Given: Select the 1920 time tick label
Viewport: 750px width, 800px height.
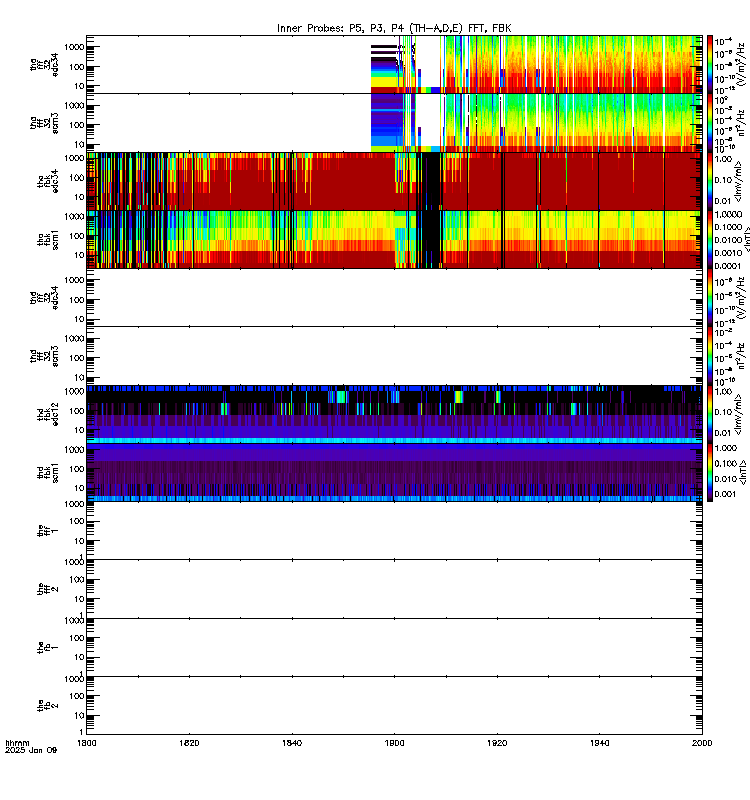Looking at the screenshot, I should 497,743.
